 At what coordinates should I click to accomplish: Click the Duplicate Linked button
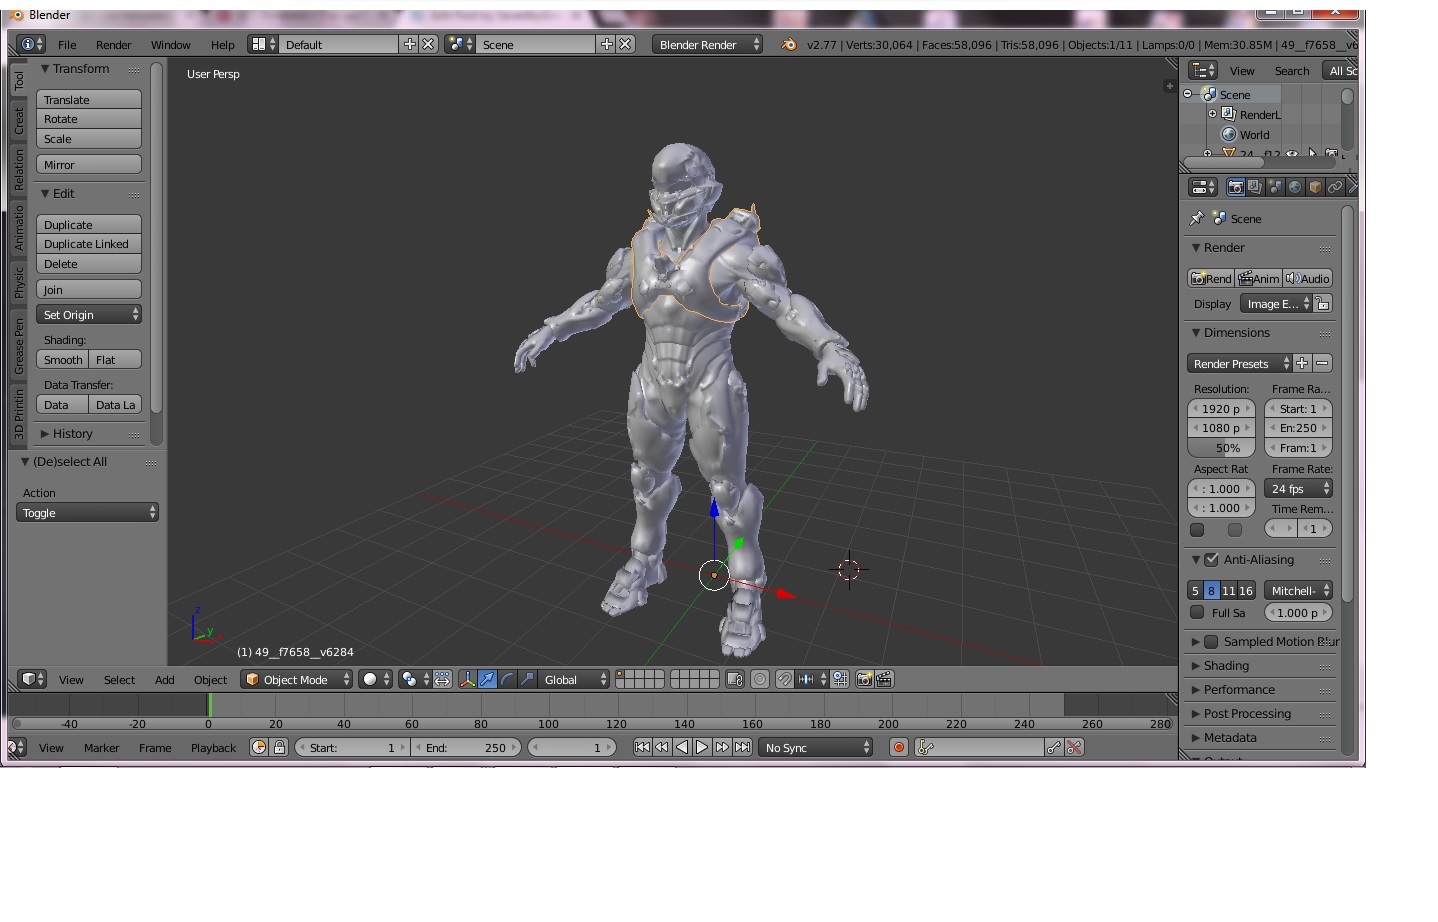89,244
